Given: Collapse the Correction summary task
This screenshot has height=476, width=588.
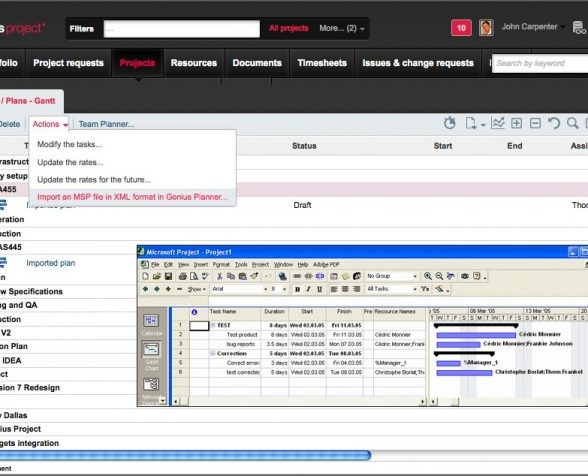Looking at the screenshot, I should [x=213, y=353].
